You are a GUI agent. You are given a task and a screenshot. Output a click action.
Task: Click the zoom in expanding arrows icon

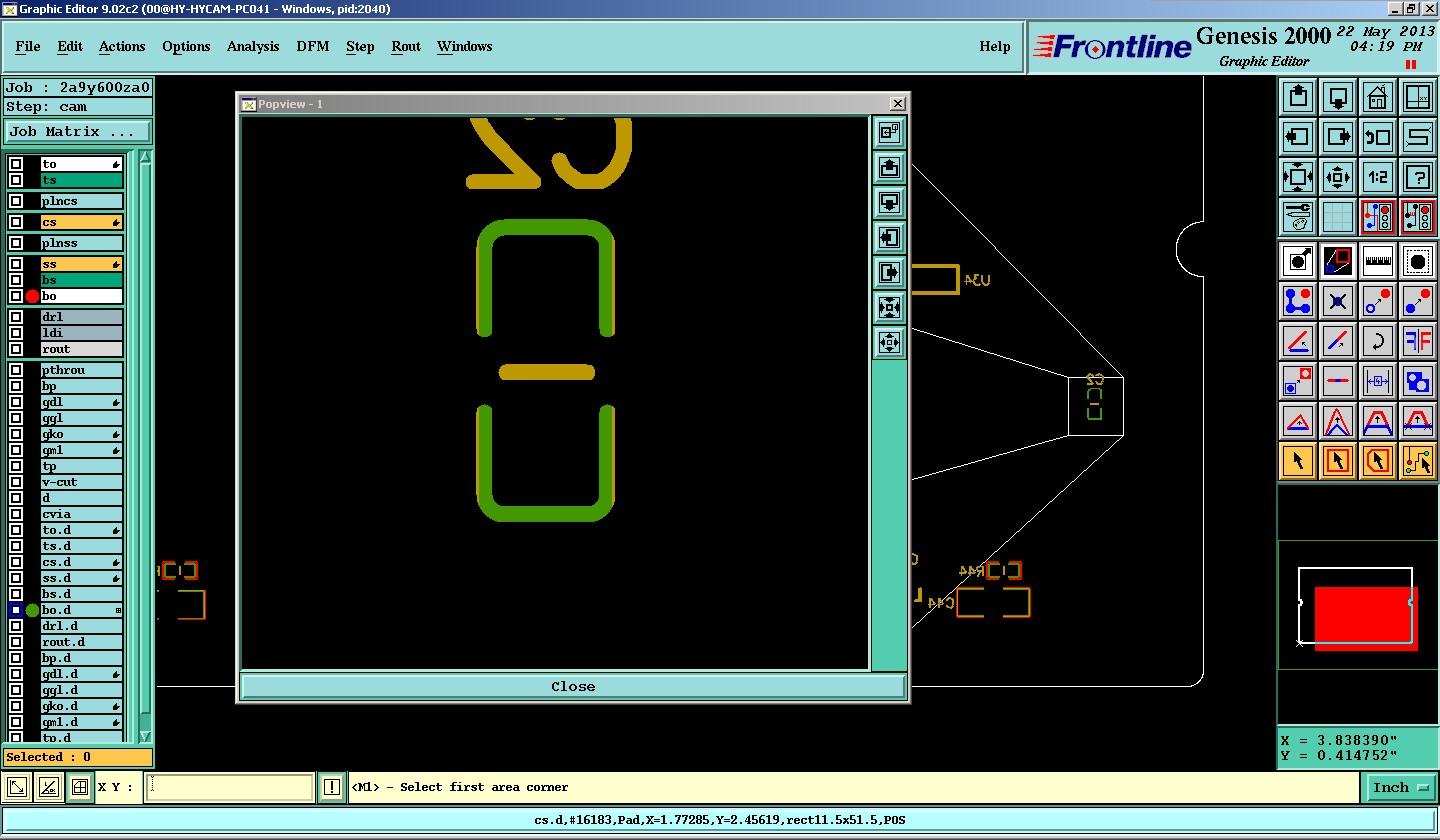click(1298, 177)
